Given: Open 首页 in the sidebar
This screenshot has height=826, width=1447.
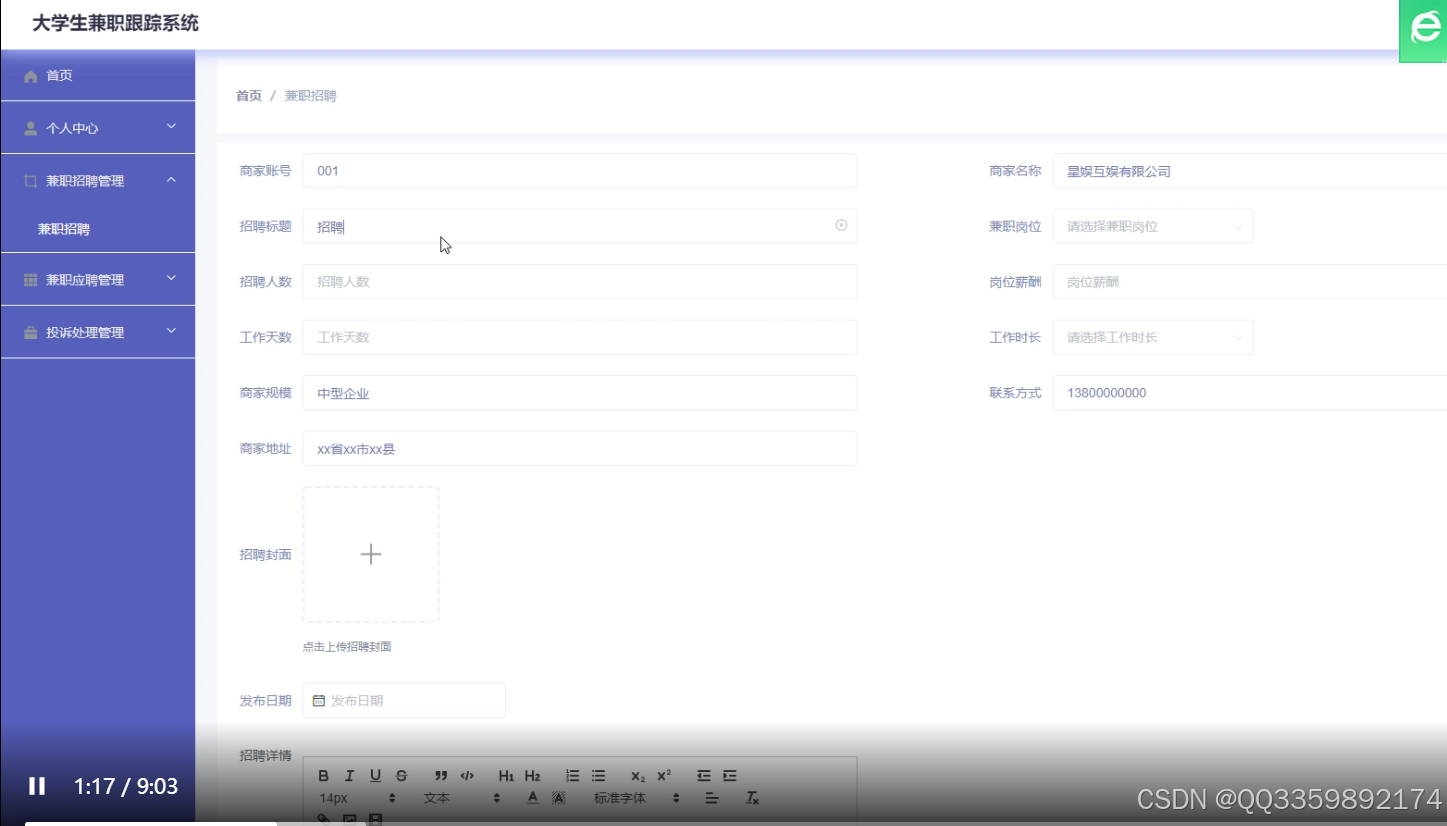Looking at the screenshot, I should tap(98, 76).
